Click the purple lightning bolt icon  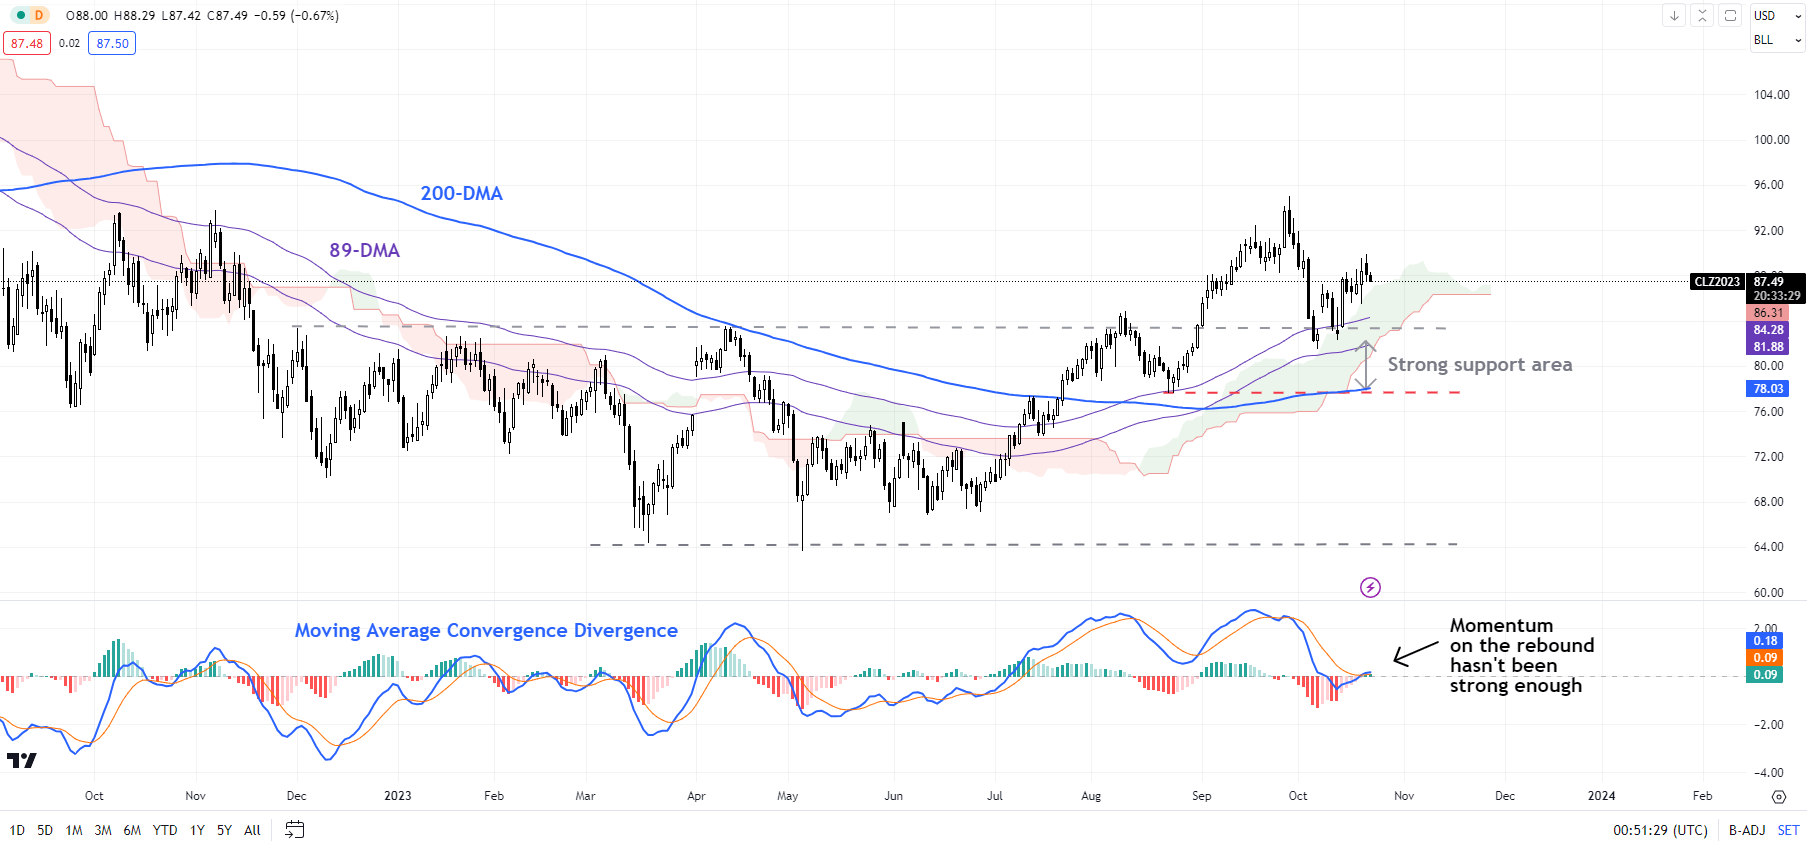pyautogui.click(x=1370, y=587)
